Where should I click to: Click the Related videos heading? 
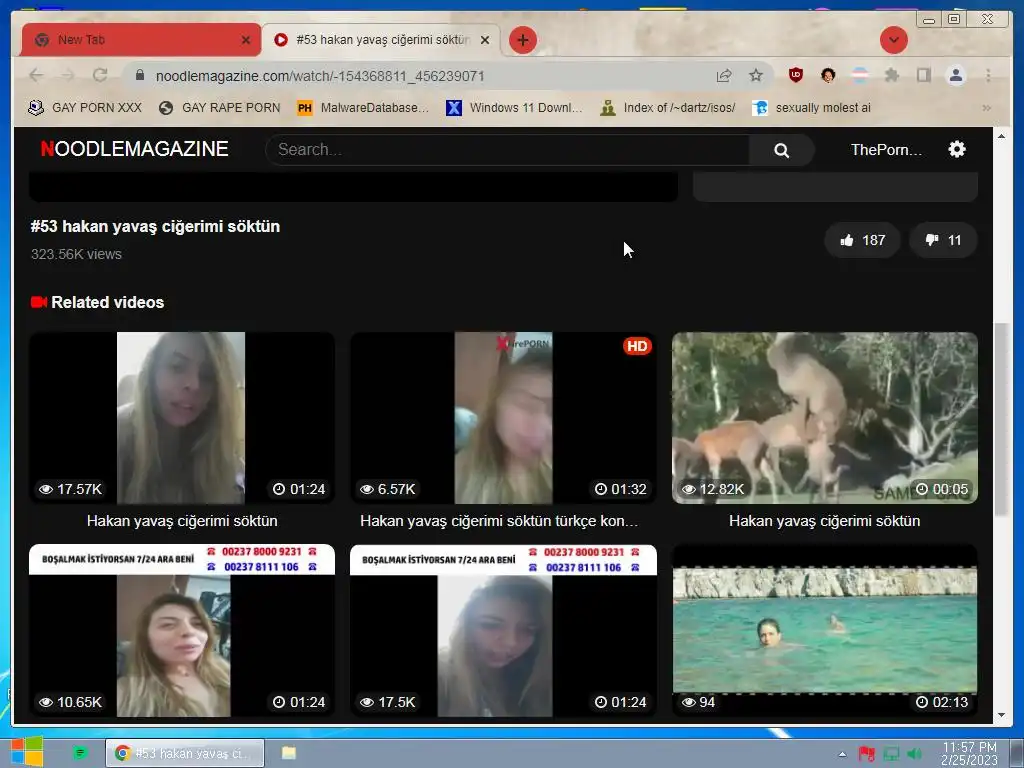[x=108, y=302]
